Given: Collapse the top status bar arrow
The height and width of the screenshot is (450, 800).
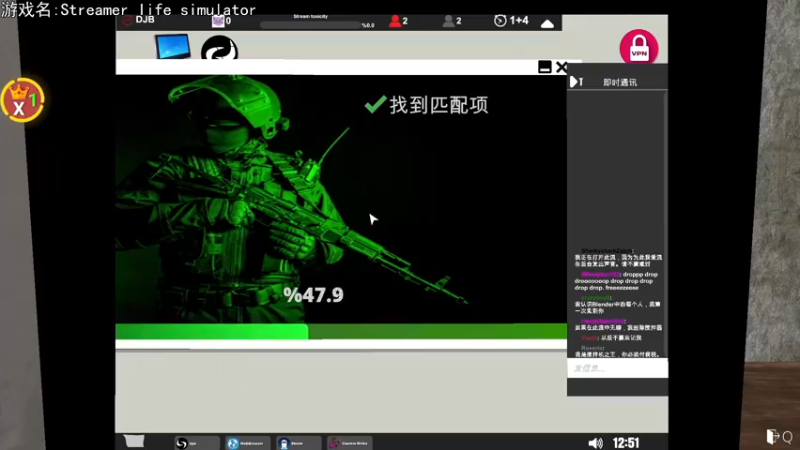Looking at the screenshot, I should pos(547,23).
